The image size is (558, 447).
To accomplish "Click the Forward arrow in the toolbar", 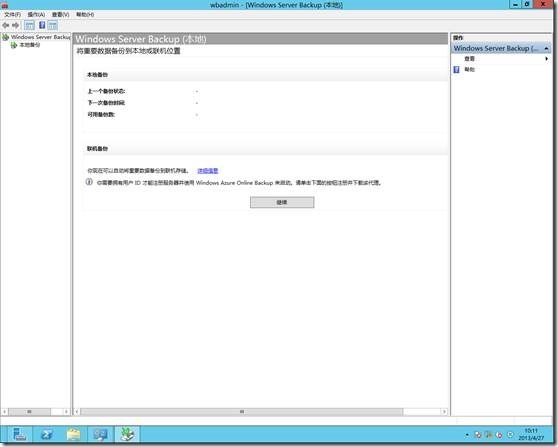I will pos(15,25).
